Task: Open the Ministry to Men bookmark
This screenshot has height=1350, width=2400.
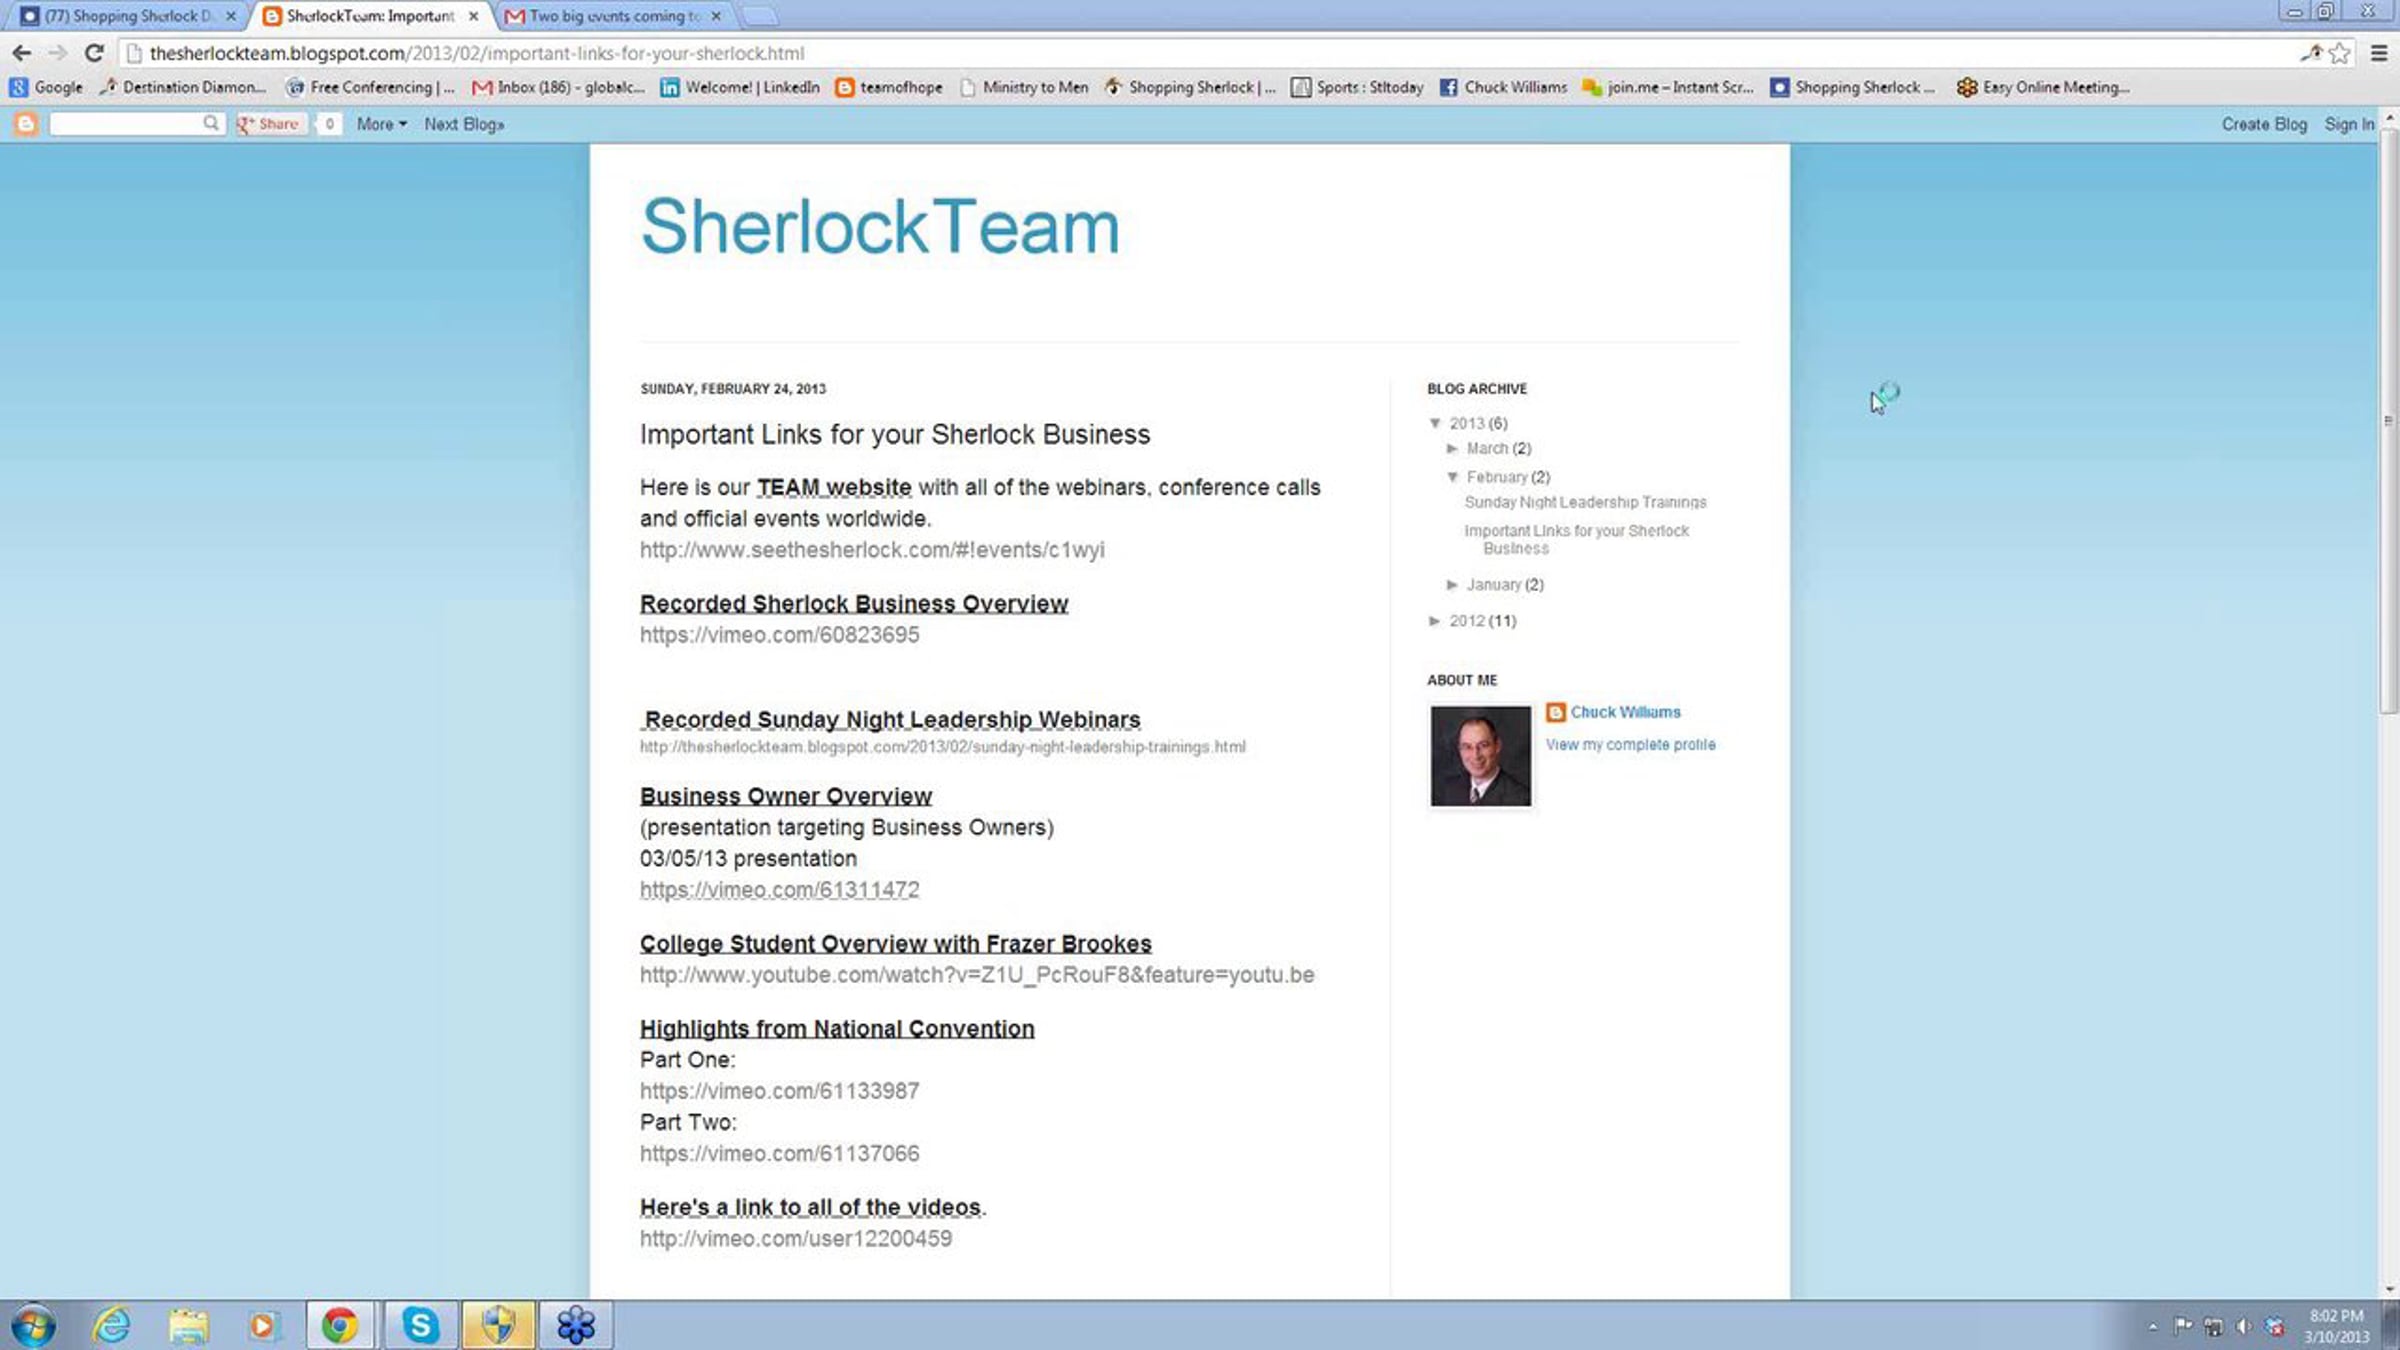Action: [x=1024, y=87]
